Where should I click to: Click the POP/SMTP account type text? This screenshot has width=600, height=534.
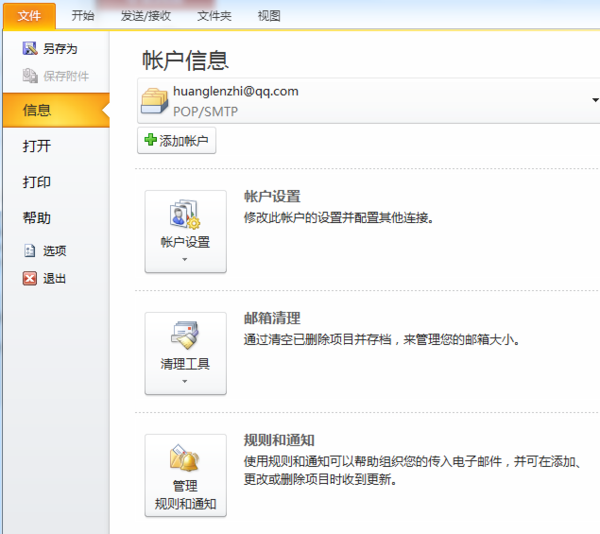(x=205, y=112)
